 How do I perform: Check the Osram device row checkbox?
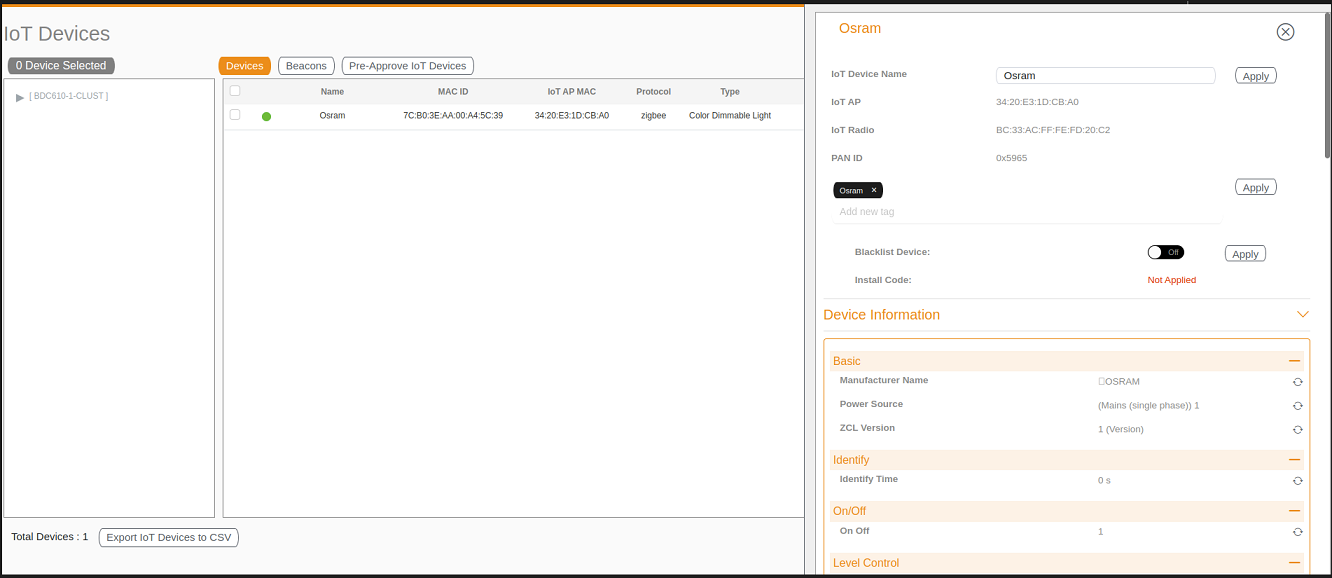click(x=235, y=115)
